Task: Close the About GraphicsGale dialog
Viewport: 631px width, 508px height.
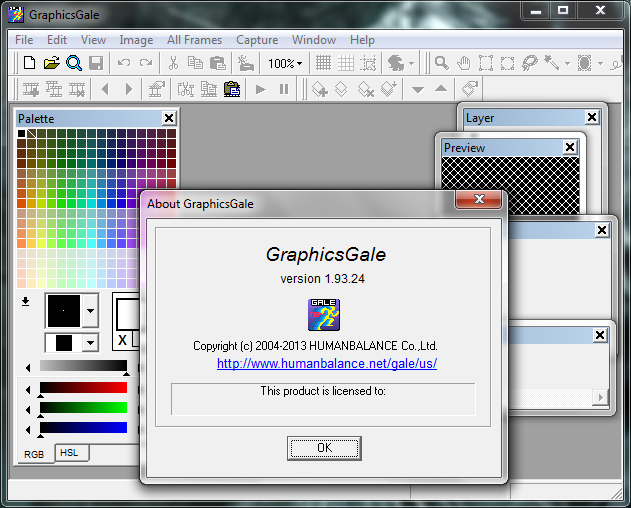Action: coord(478,199)
